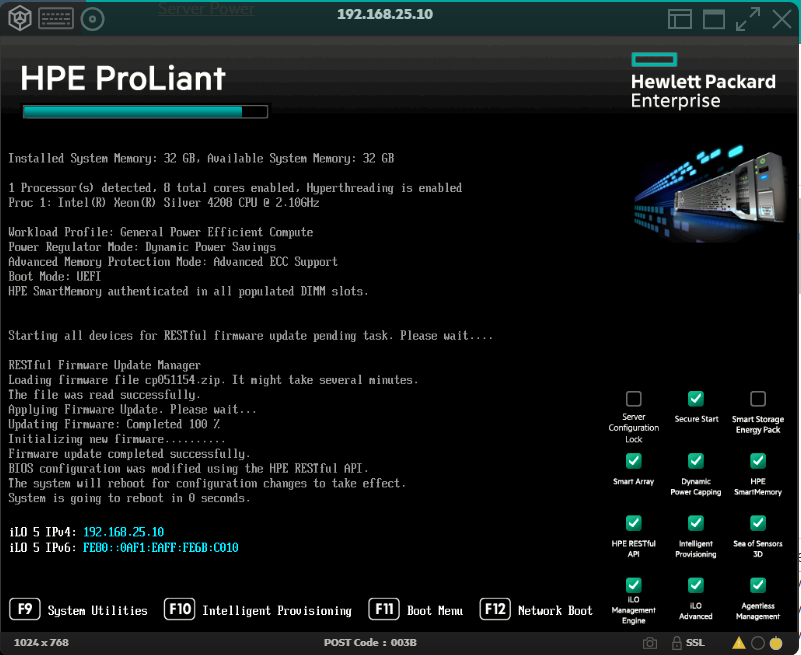The image size is (801, 655).
Task: Click the iLO Management Engine checkbox
Action: coord(633,585)
